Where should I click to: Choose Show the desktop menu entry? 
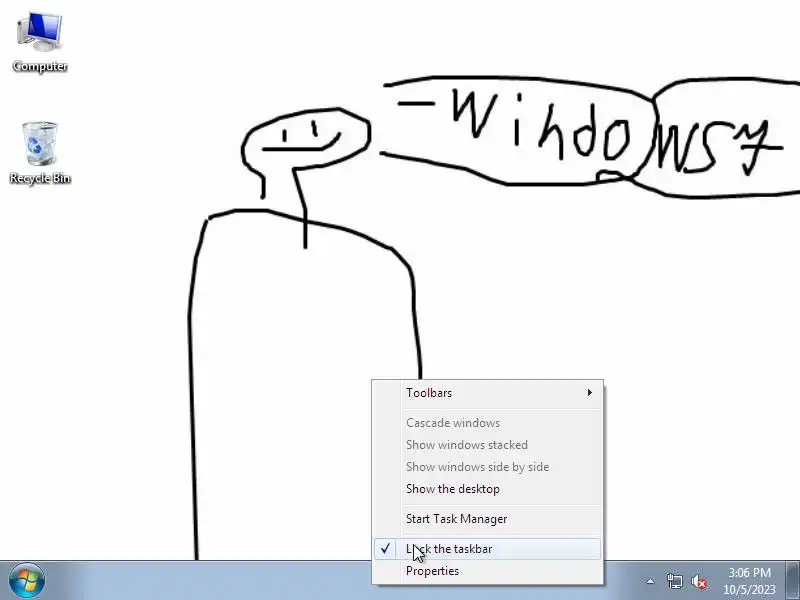pyautogui.click(x=488, y=489)
